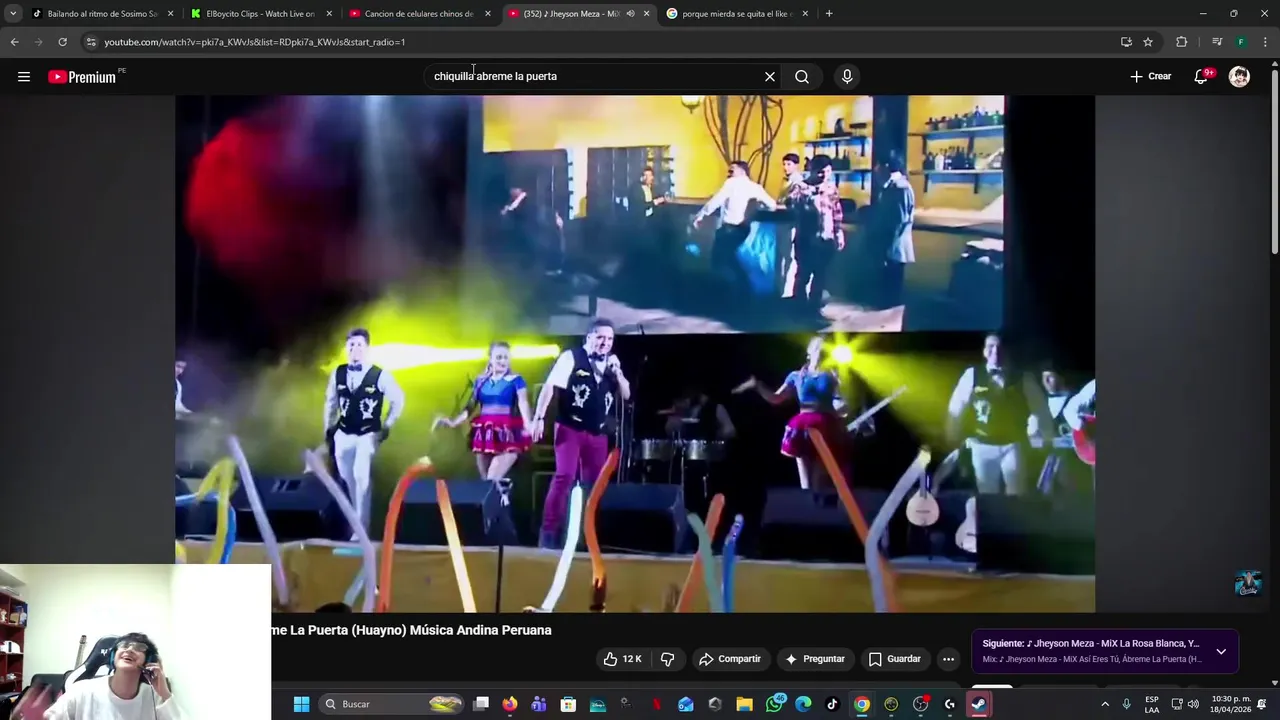Switch to Google Chrome on the taskbar

pos(861,704)
